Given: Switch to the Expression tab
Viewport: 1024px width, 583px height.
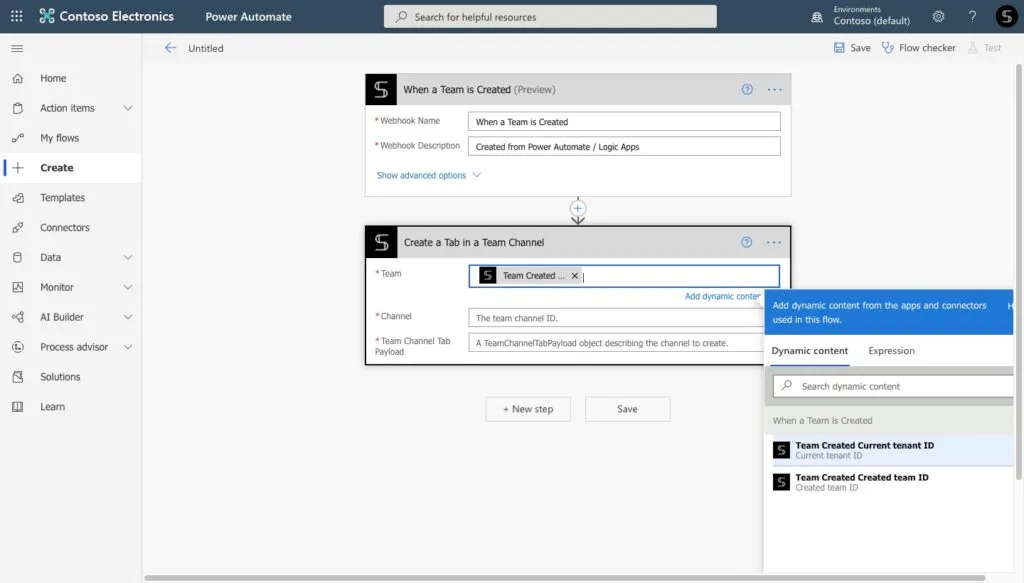Looking at the screenshot, I should [x=891, y=351].
